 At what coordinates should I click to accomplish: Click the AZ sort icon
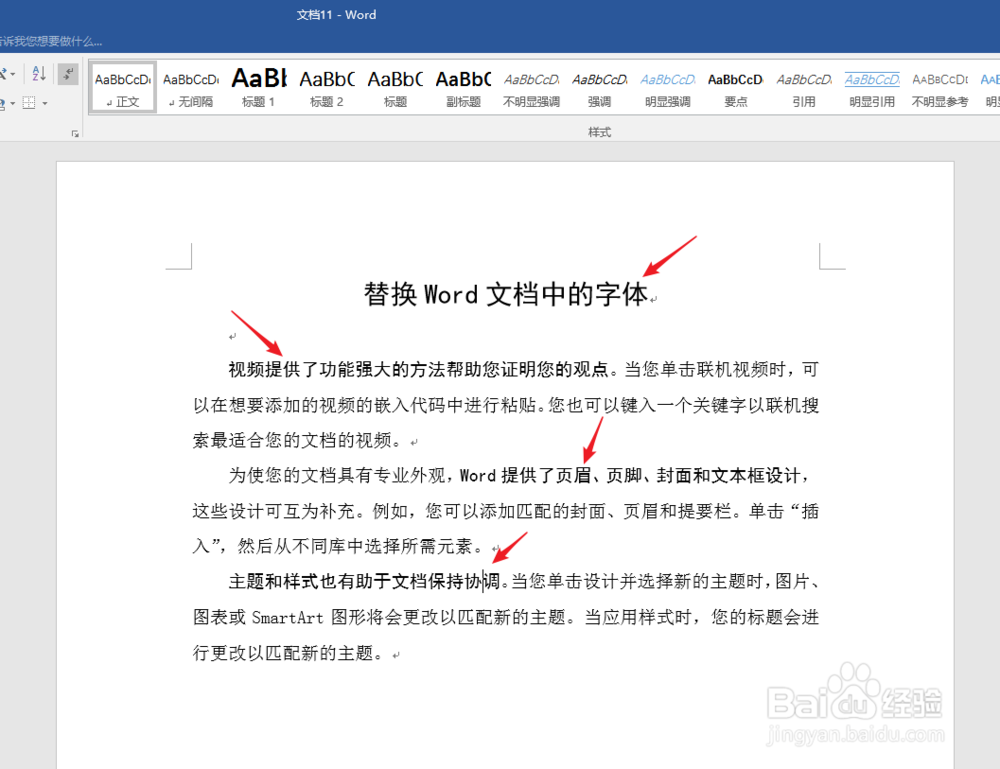click(39, 74)
